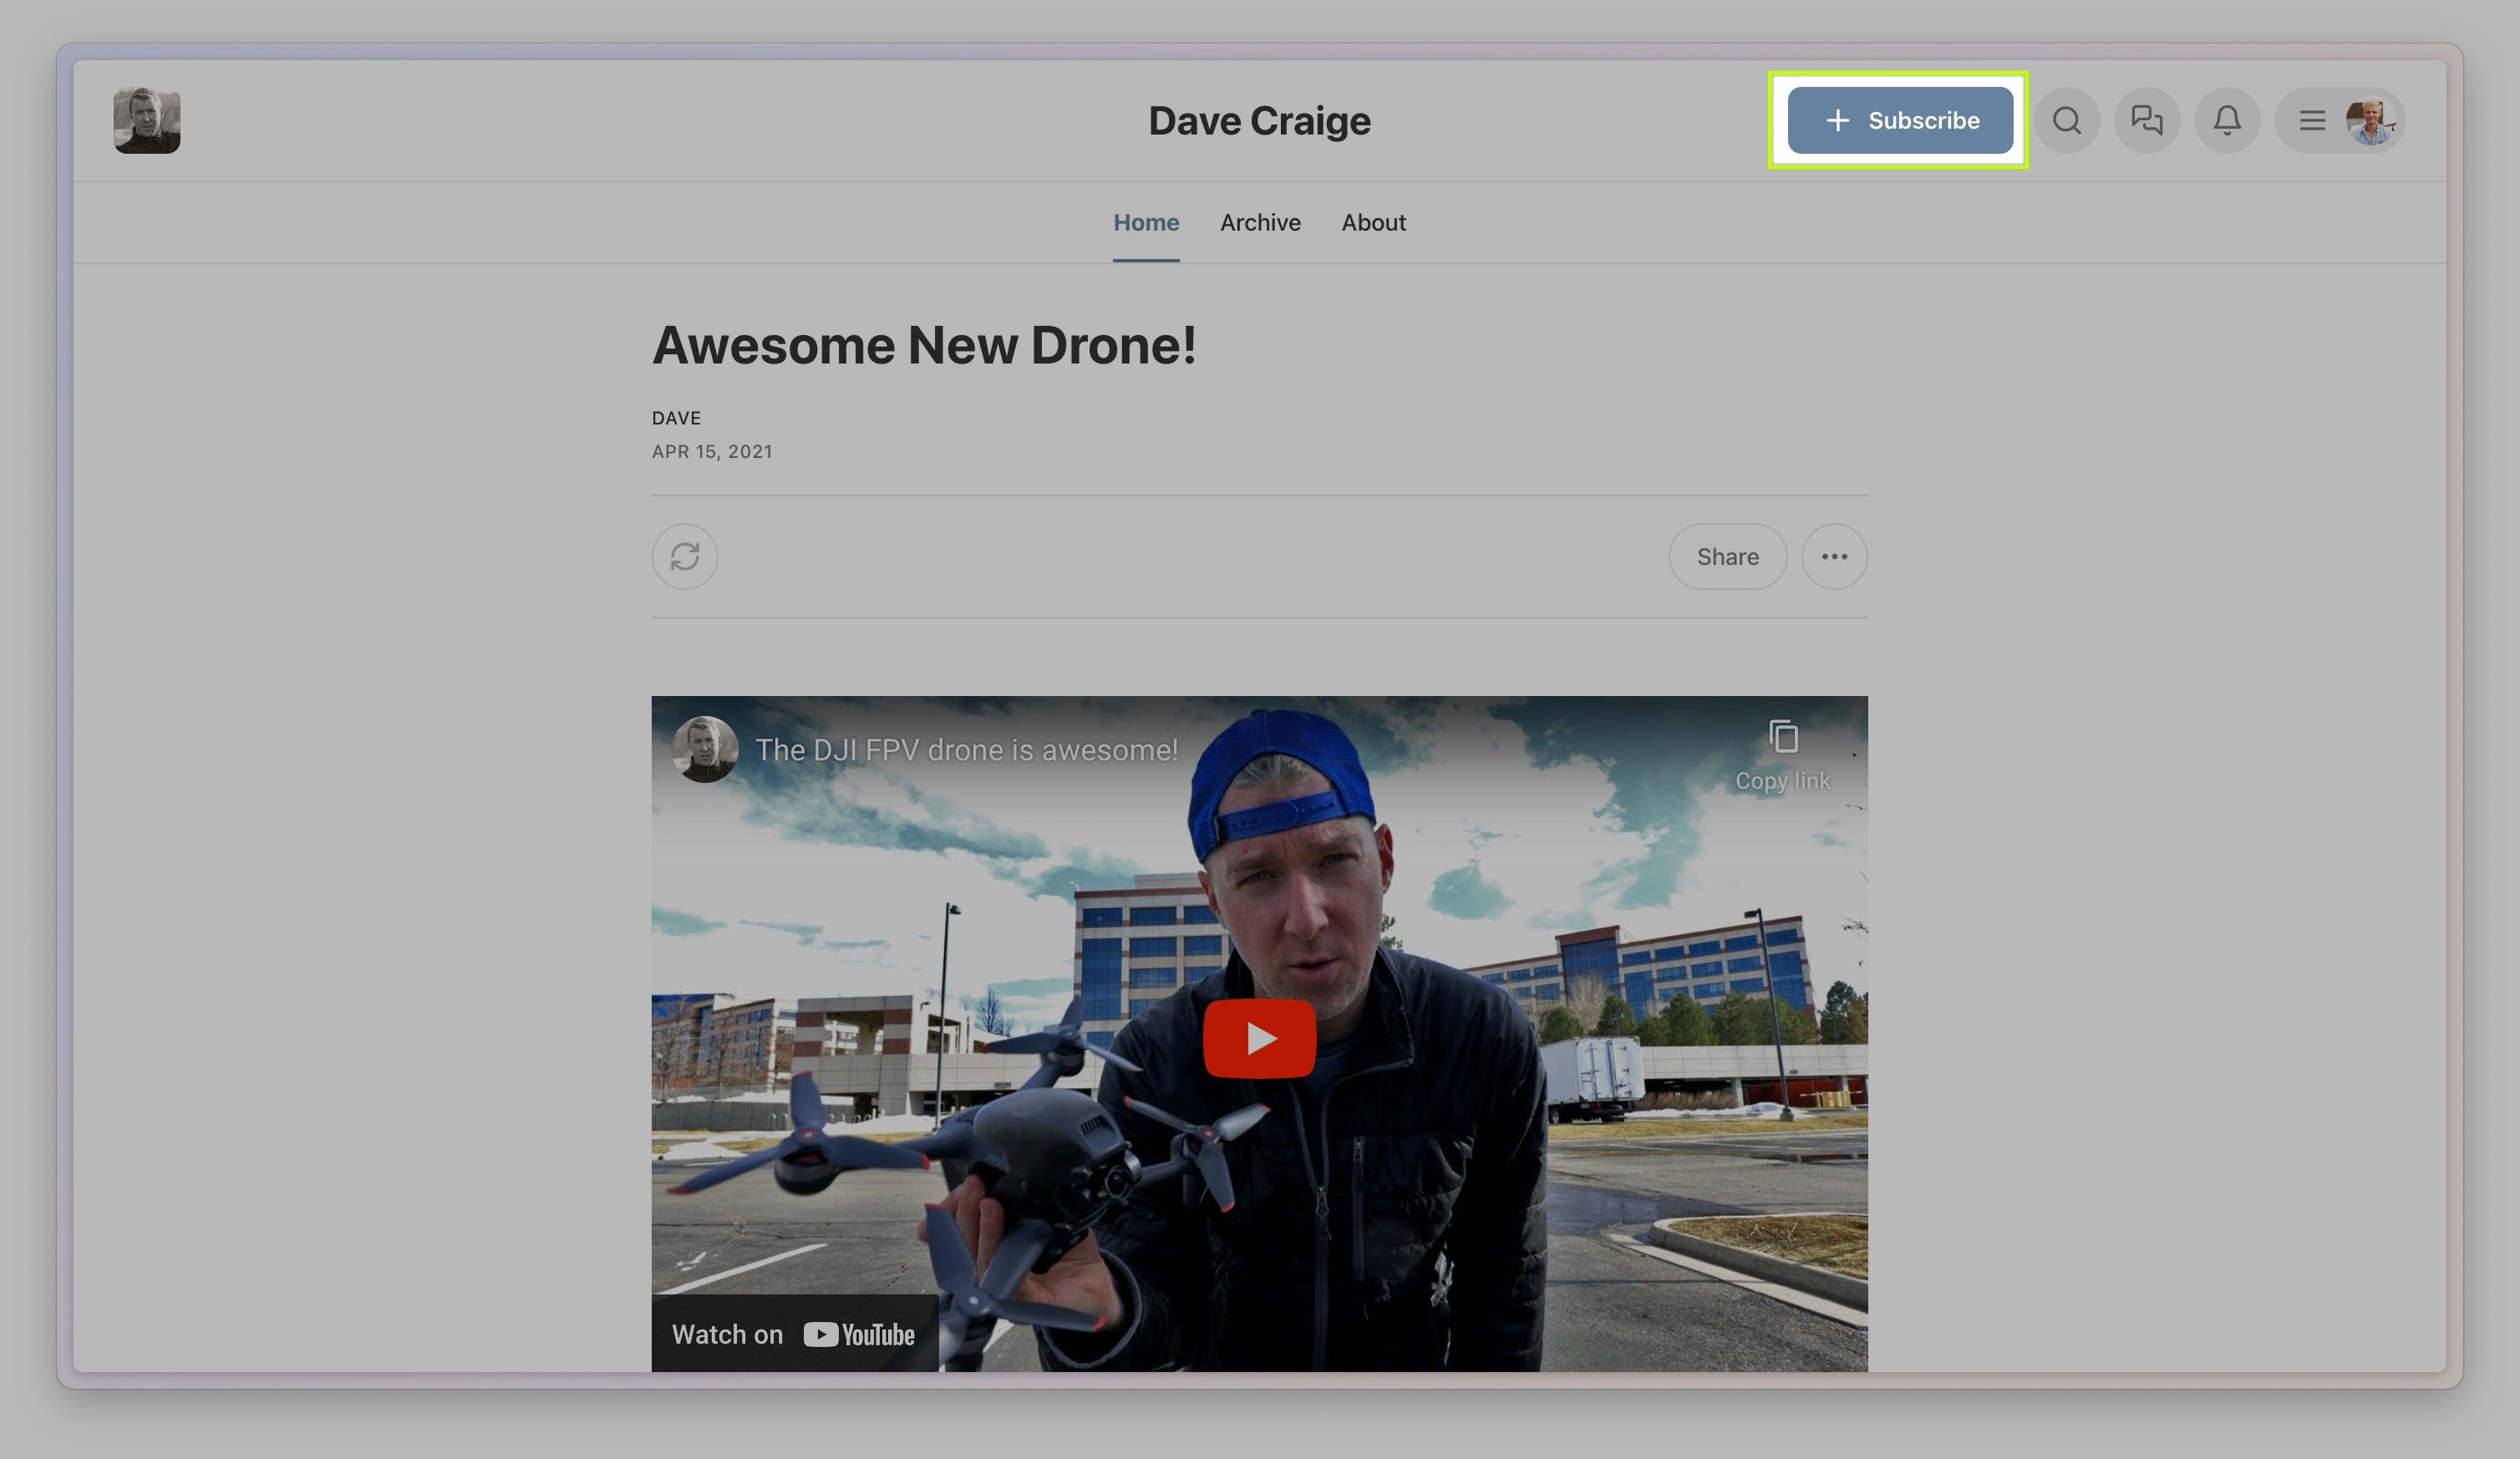Open the search icon in header

click(2067, 121)
